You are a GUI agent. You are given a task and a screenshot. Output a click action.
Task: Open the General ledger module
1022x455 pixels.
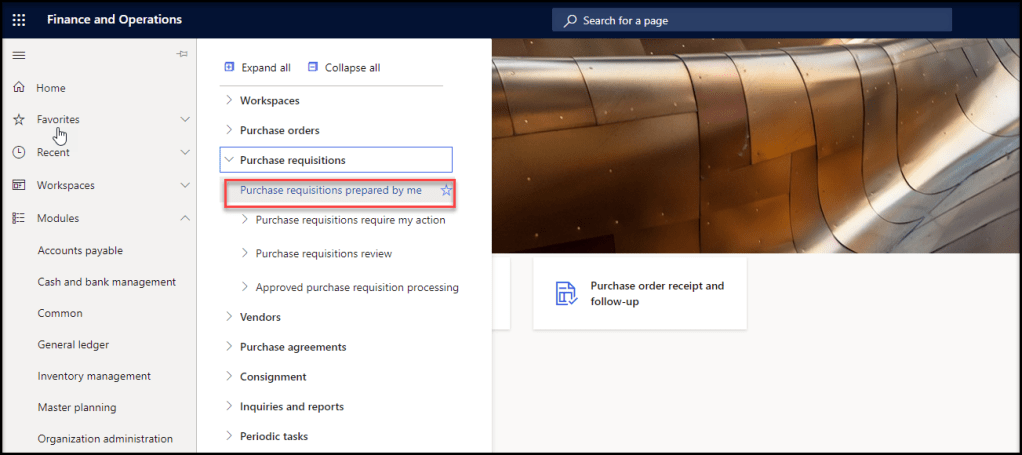coord(73,345)
